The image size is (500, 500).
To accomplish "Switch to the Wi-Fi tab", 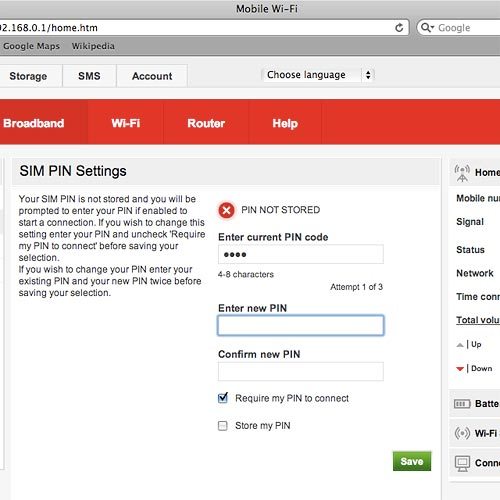I will point(126,123).
